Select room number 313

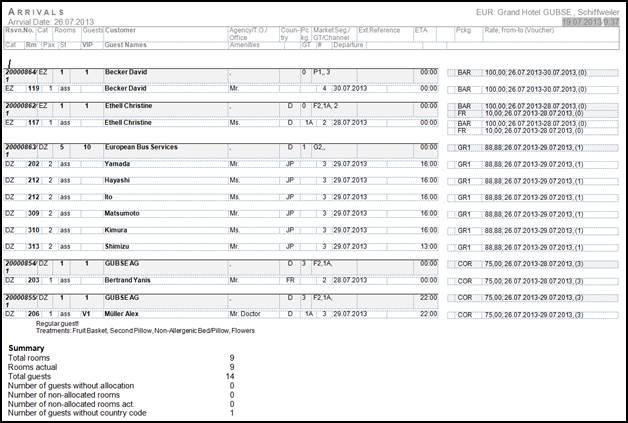pos(34,247)
